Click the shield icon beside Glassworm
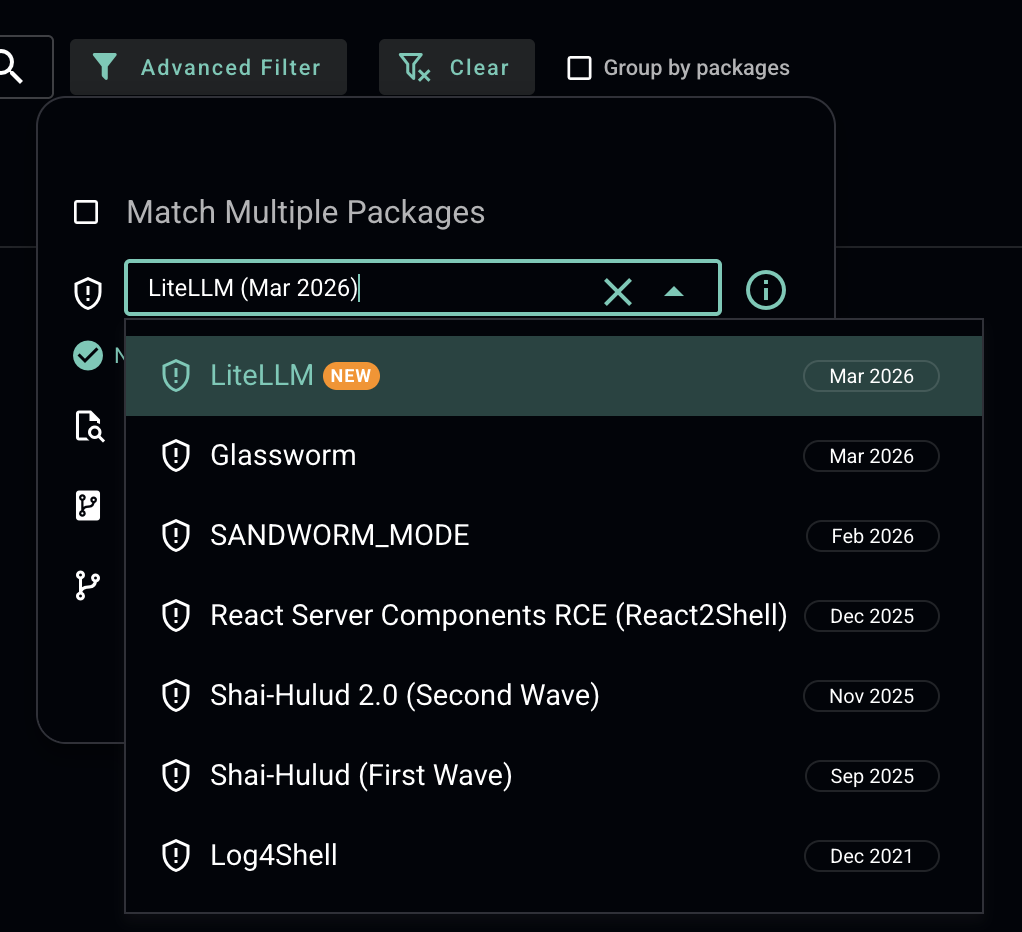Screen dimensions: 1022x932 tap(175, 456)
